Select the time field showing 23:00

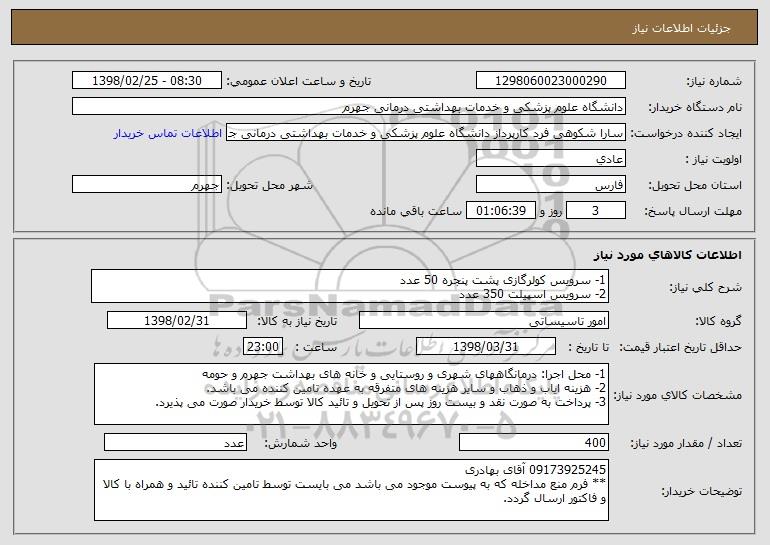tap(263, 347)
